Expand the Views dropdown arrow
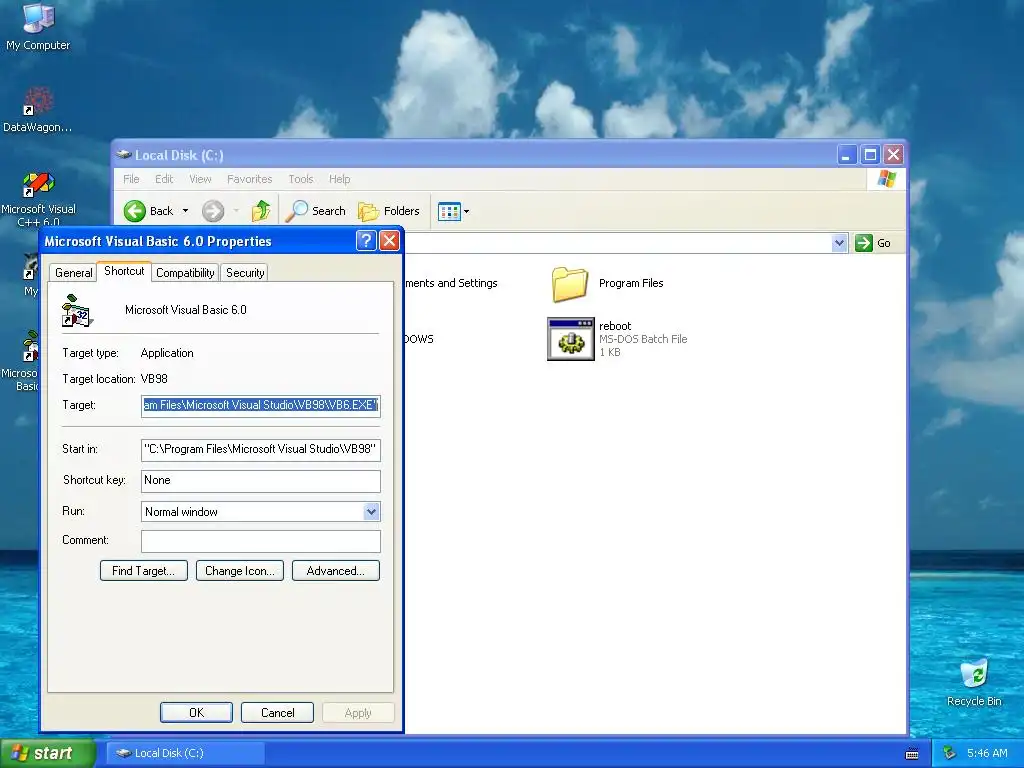Viewport: 1024px width, 768px height. click(466, 211)
